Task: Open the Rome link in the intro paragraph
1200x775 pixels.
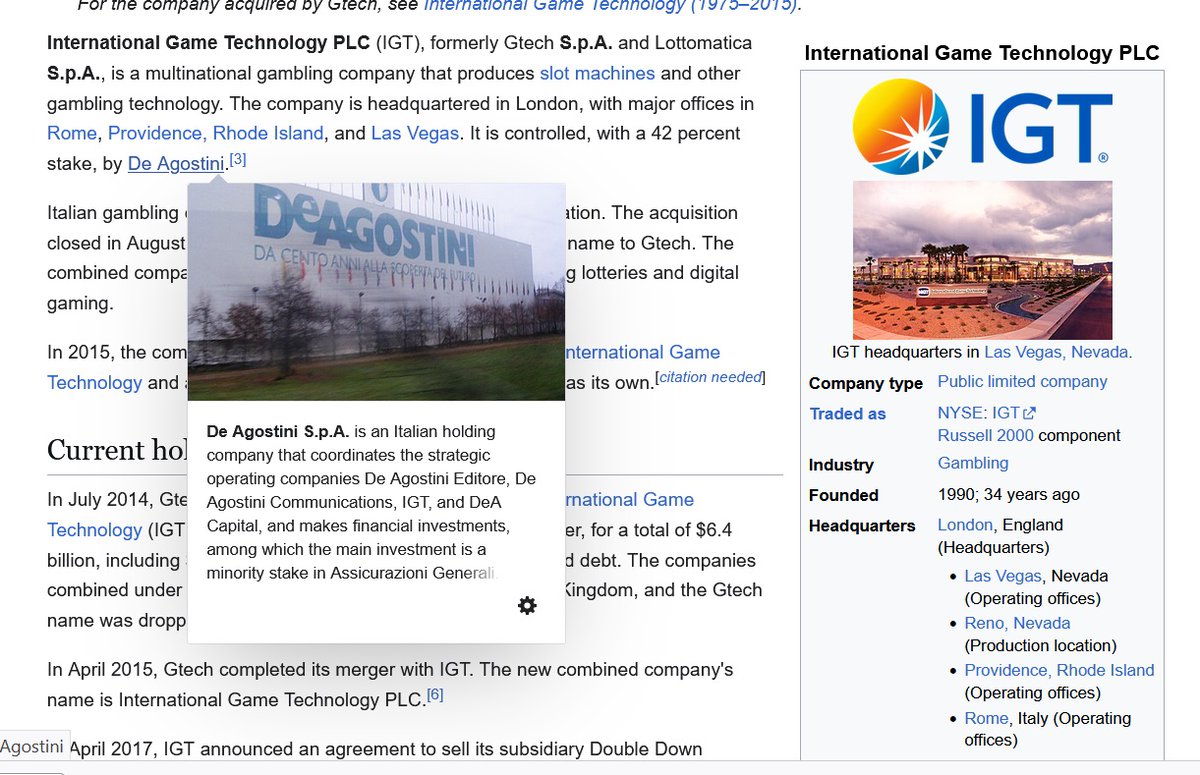Action: [x=72, y=133]
